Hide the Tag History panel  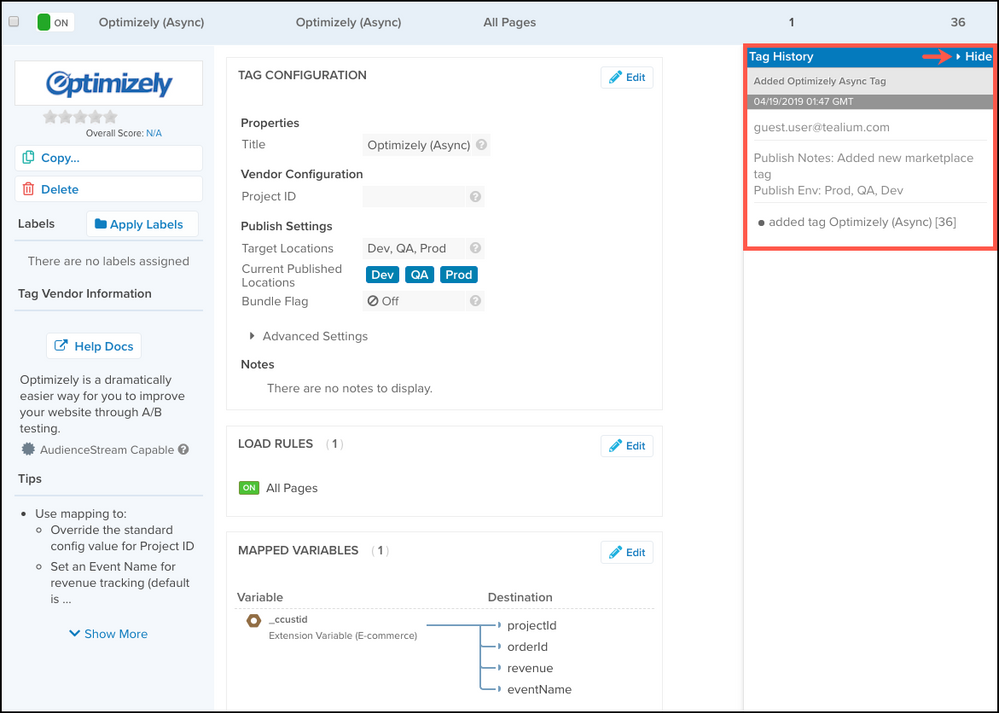tap(974, 57)
